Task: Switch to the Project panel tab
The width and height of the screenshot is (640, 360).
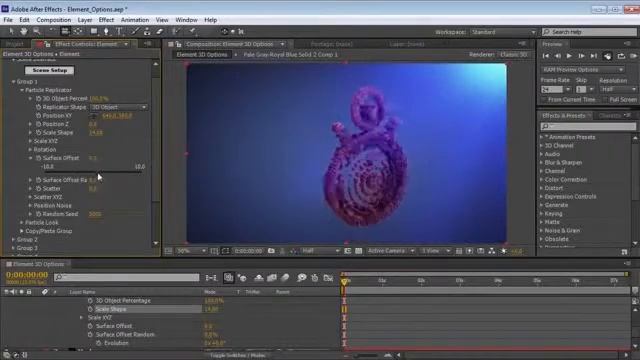Action: (x=15, y=44)
